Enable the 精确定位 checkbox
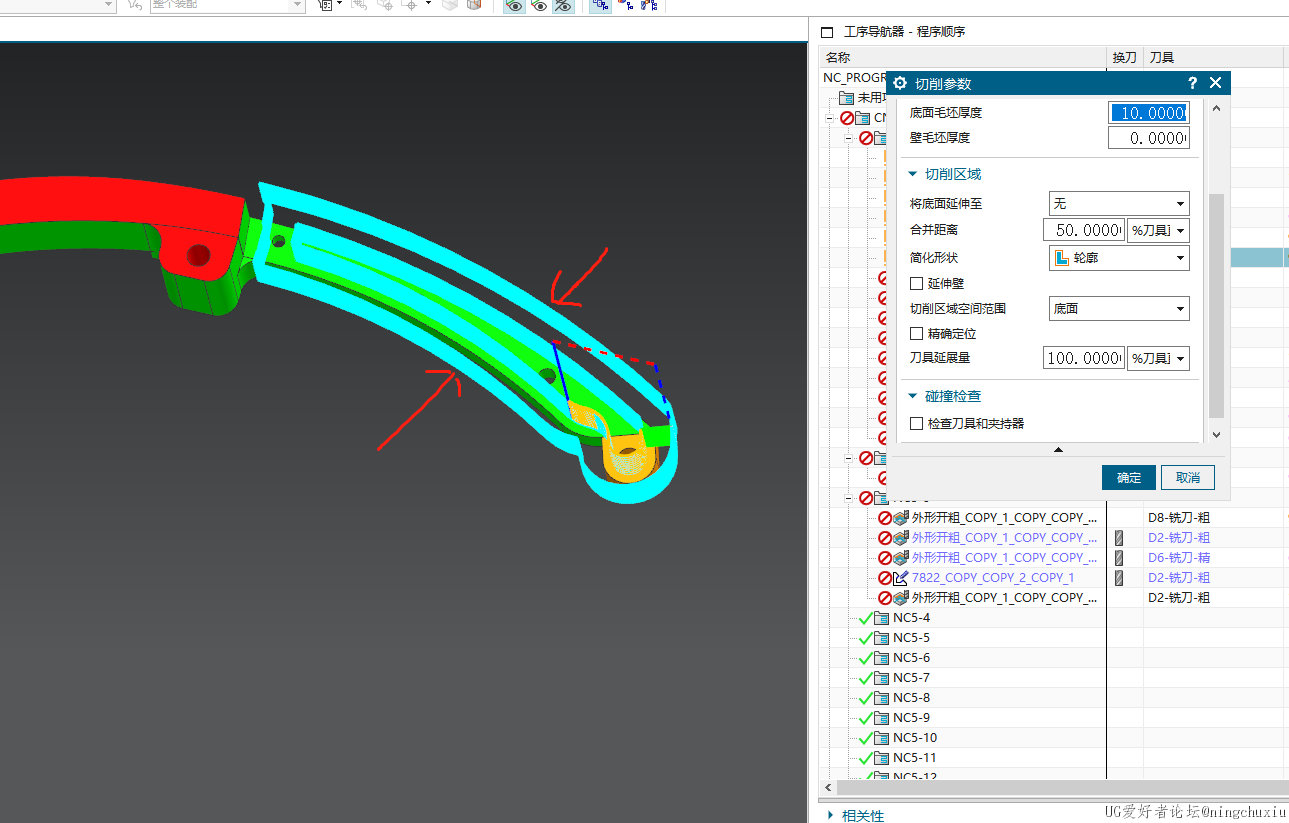Image resolution: width=1289 pixels, height=823 pixels. point(916,334)
